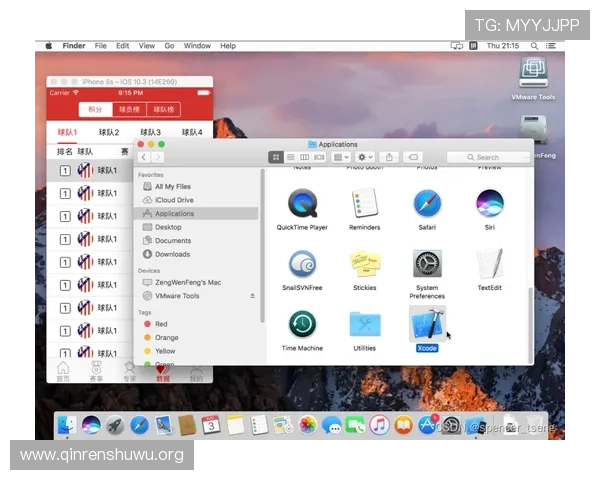The height and width of the screenshot is (480, 600).
Task: Open Downloads in Finder sidebar
Action: coord(196,255)
